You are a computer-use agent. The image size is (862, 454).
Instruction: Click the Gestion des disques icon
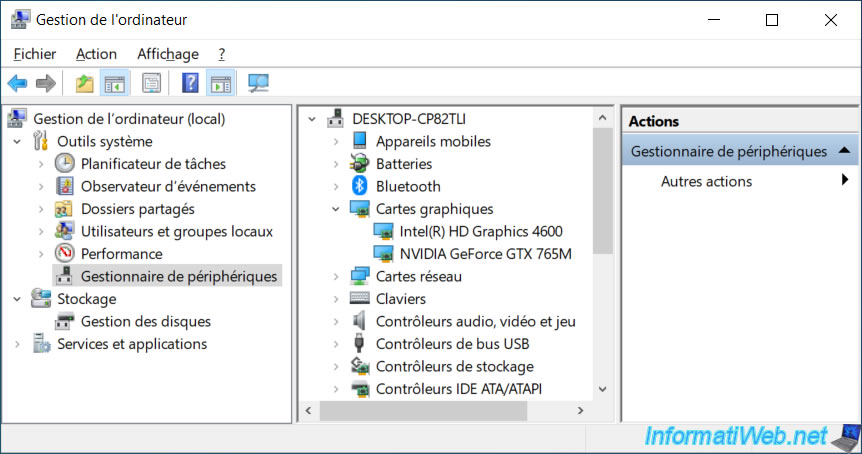64,321
